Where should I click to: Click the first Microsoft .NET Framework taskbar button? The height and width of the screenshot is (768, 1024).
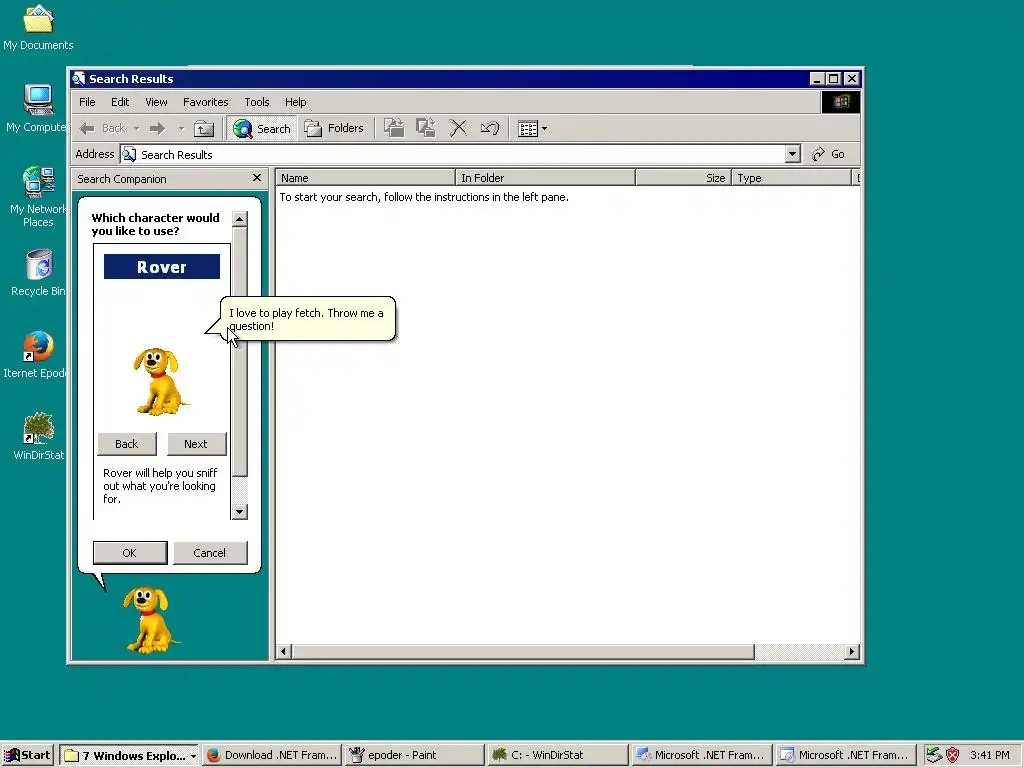click(701, 756)
